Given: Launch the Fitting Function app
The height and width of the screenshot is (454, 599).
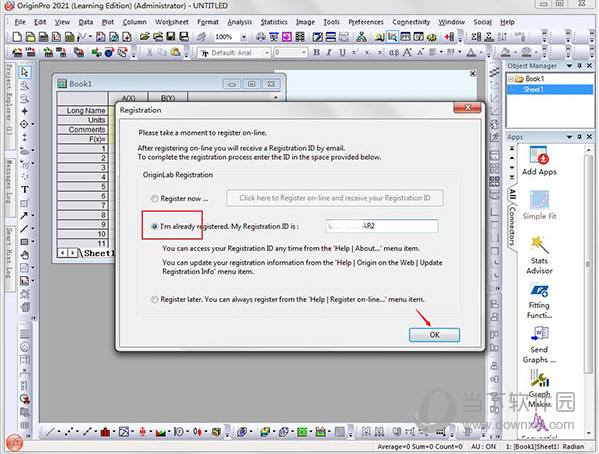Looking at the screenshot, I should 539,302.
